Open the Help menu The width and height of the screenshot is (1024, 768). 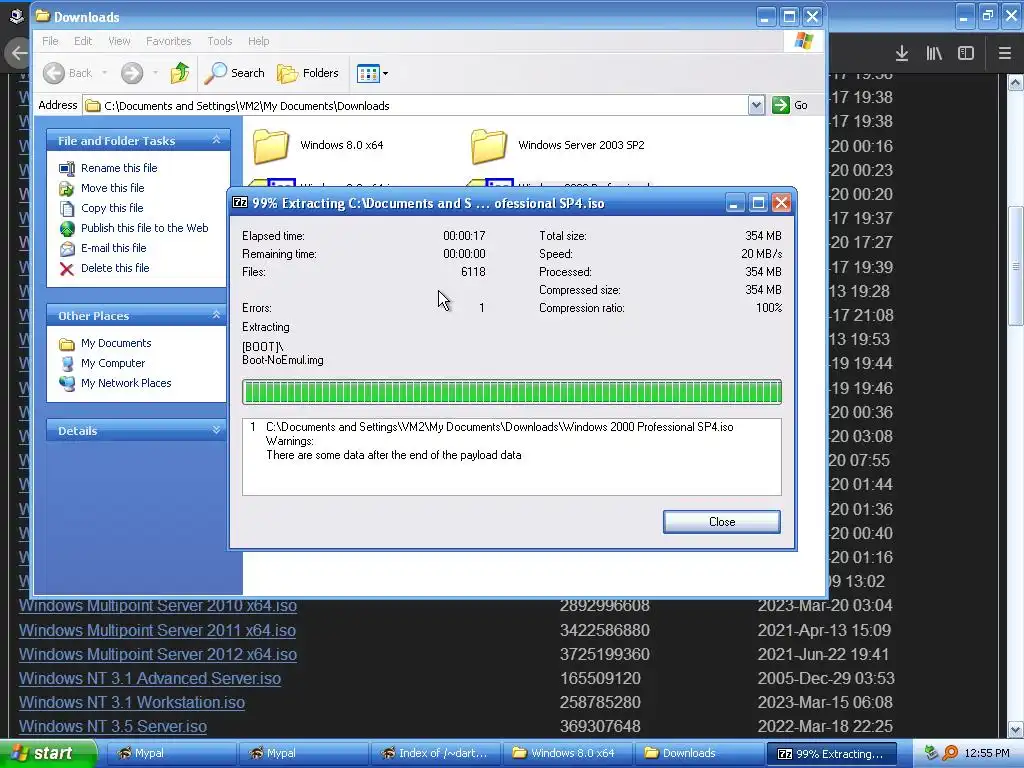(x=259, y=41)
